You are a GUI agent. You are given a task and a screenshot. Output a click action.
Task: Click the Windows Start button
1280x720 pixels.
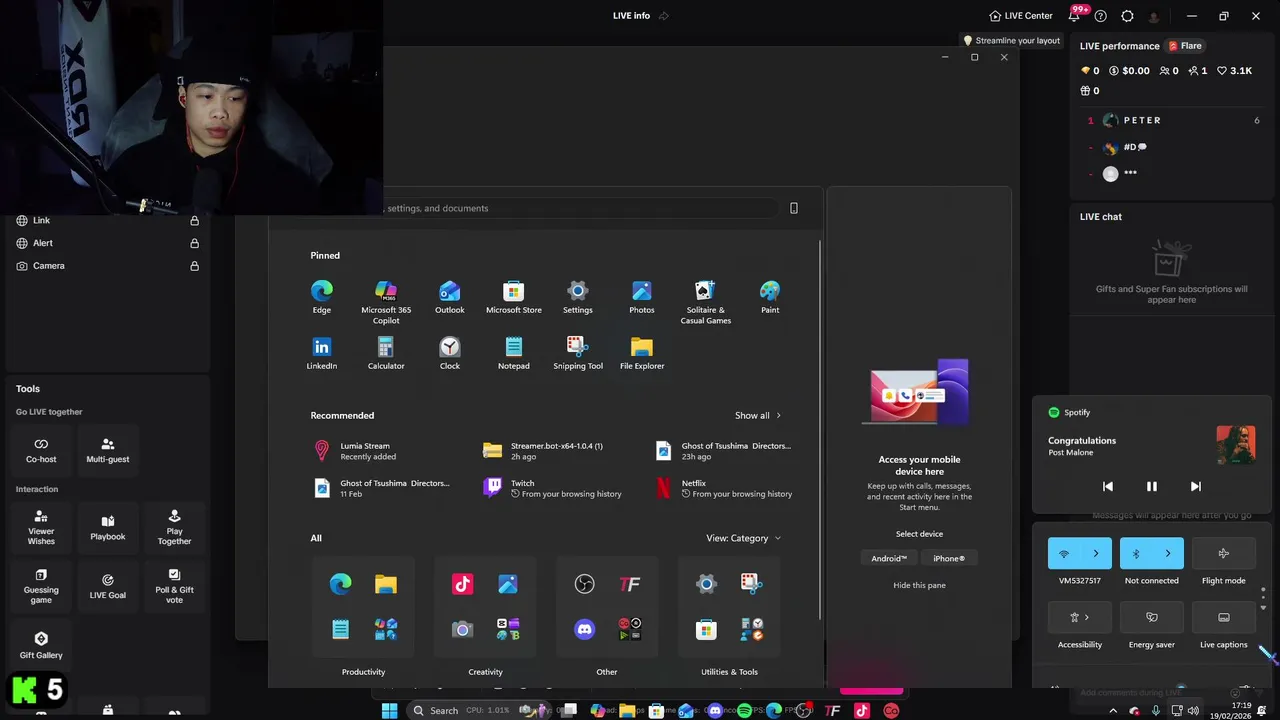[389, 711]
